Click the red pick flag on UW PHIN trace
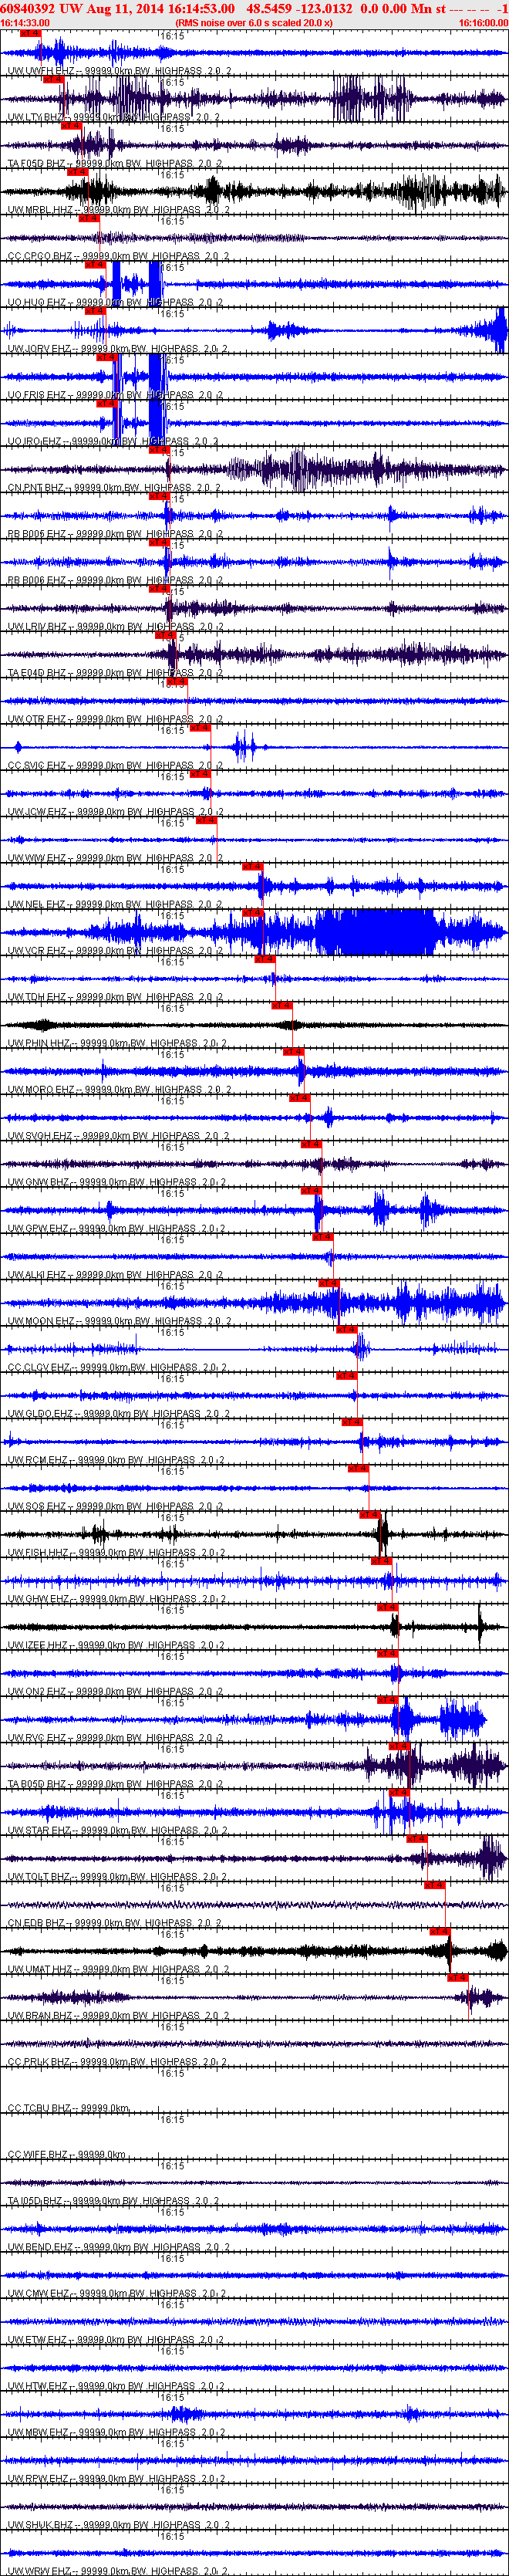Image resolution: width=509 pixels, height=2576 pixels. pos(282,1005)
